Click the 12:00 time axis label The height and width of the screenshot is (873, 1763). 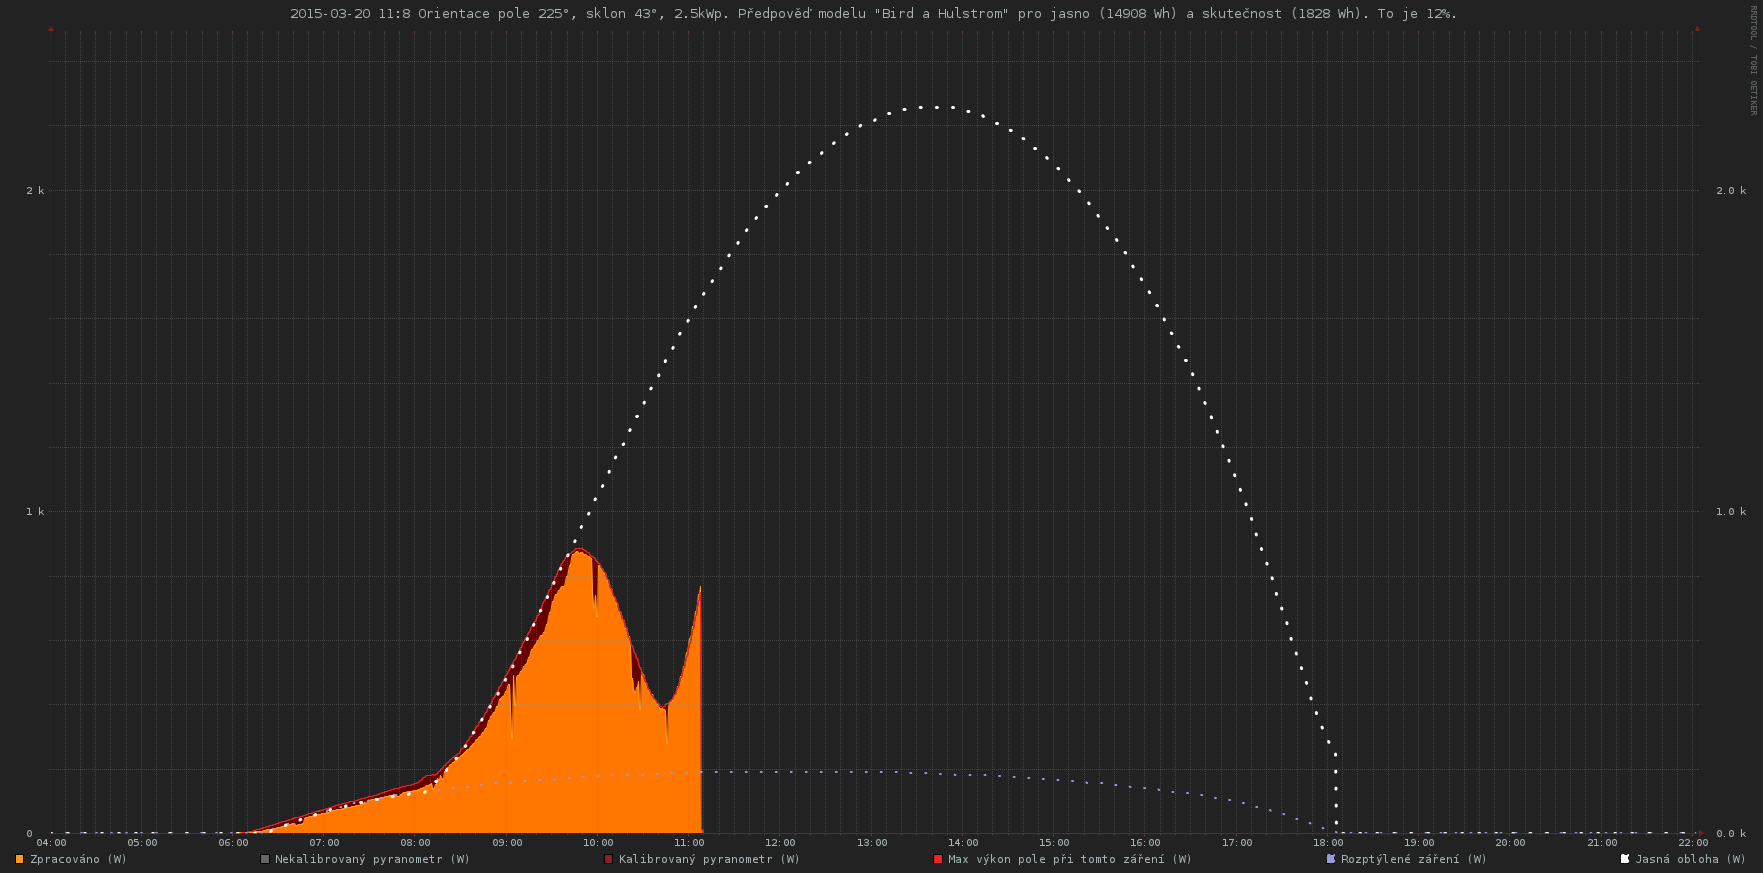(x=780, y=843)
